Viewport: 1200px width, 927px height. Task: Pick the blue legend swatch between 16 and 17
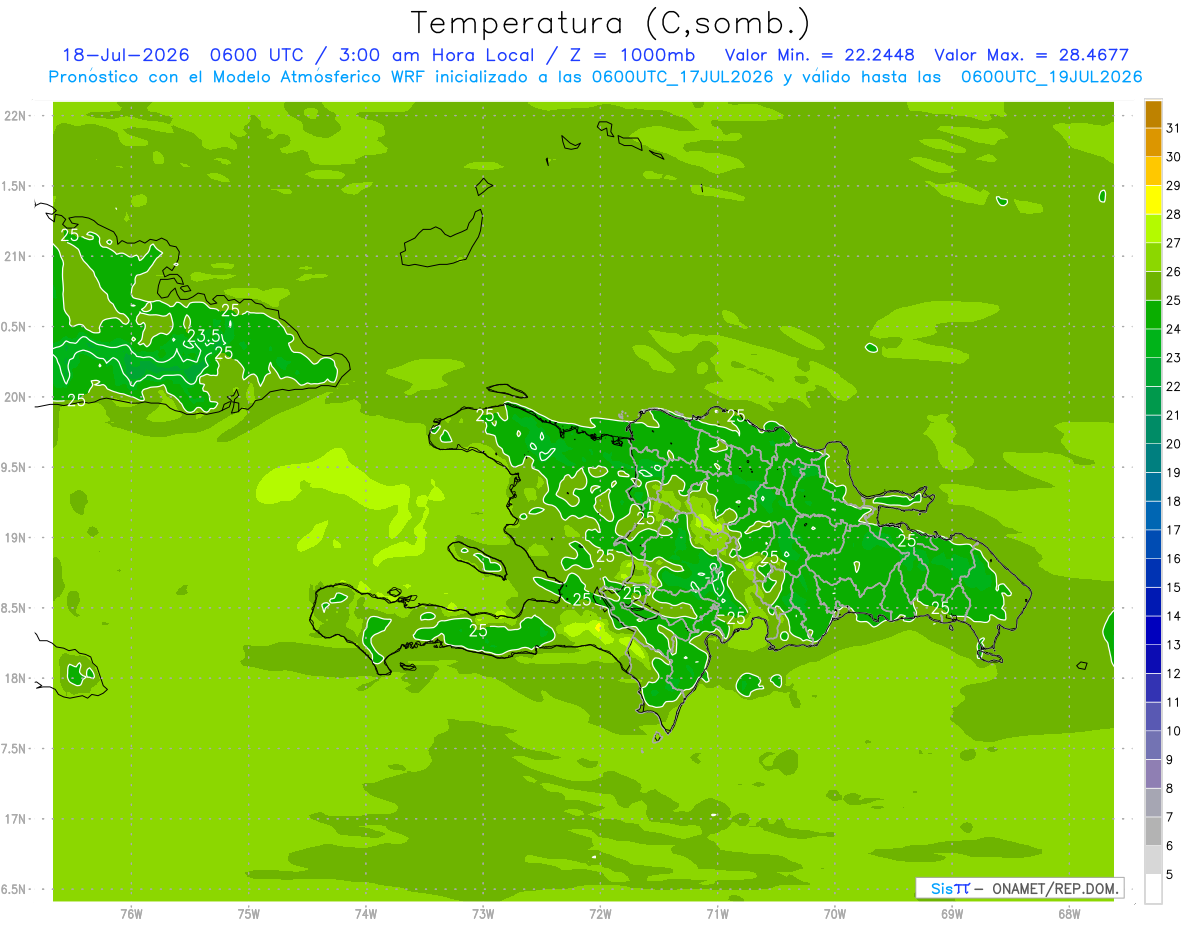point(1154,544)
